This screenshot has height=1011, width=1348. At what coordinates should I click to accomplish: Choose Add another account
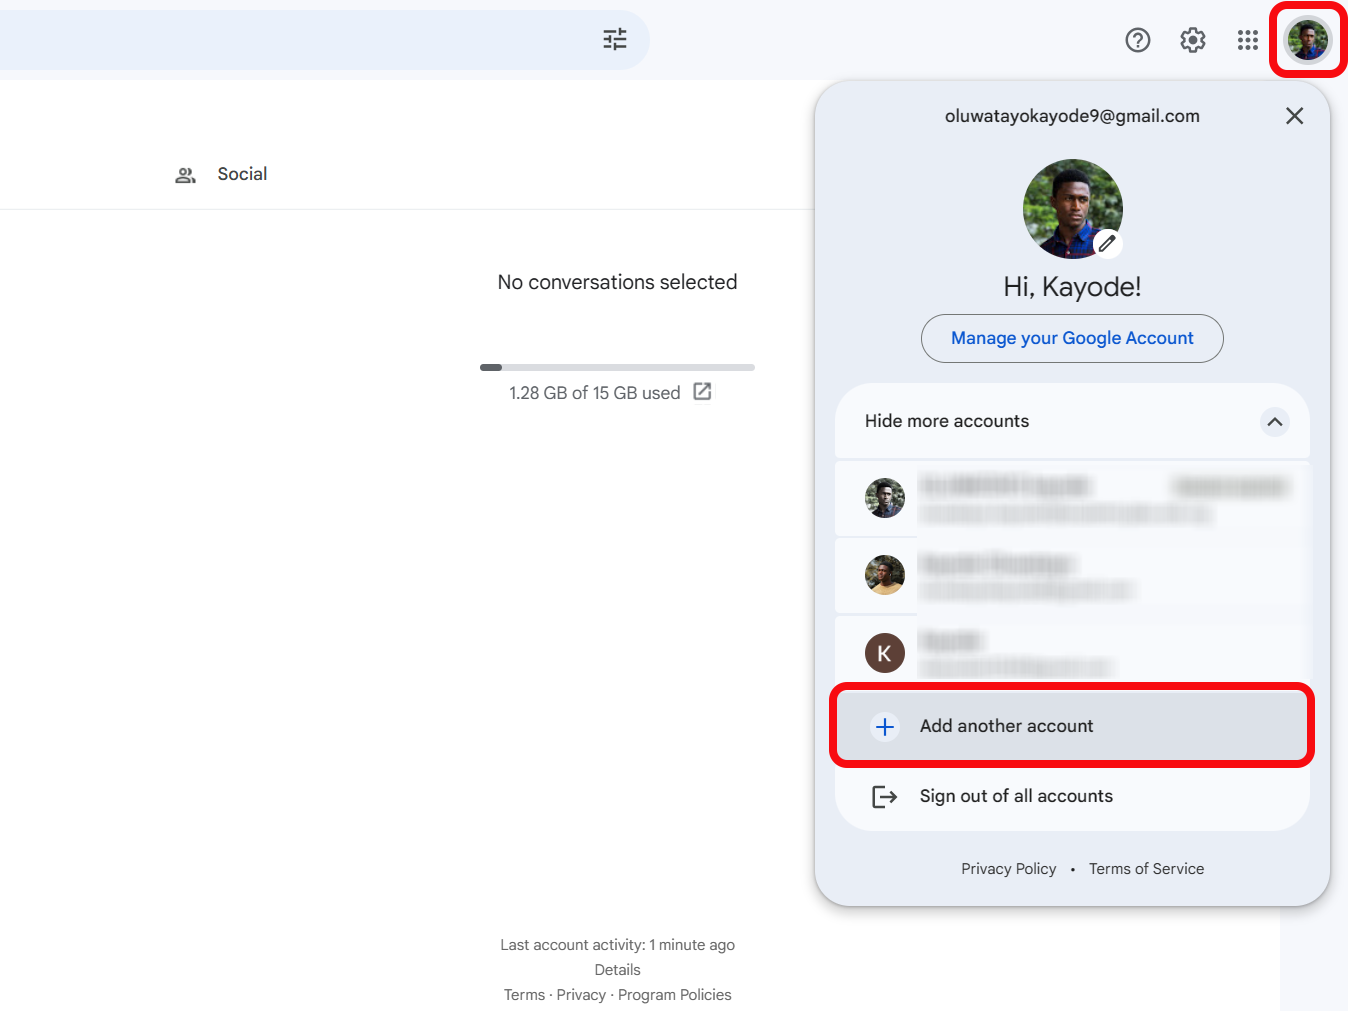click(x=1072, y=726)
